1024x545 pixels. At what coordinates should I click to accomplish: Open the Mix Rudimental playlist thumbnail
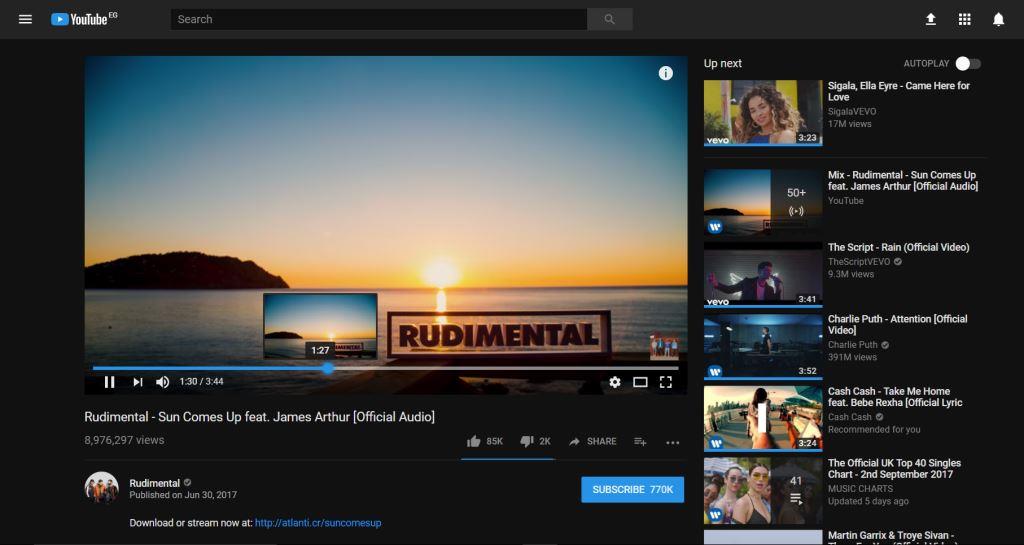[763, 202]
